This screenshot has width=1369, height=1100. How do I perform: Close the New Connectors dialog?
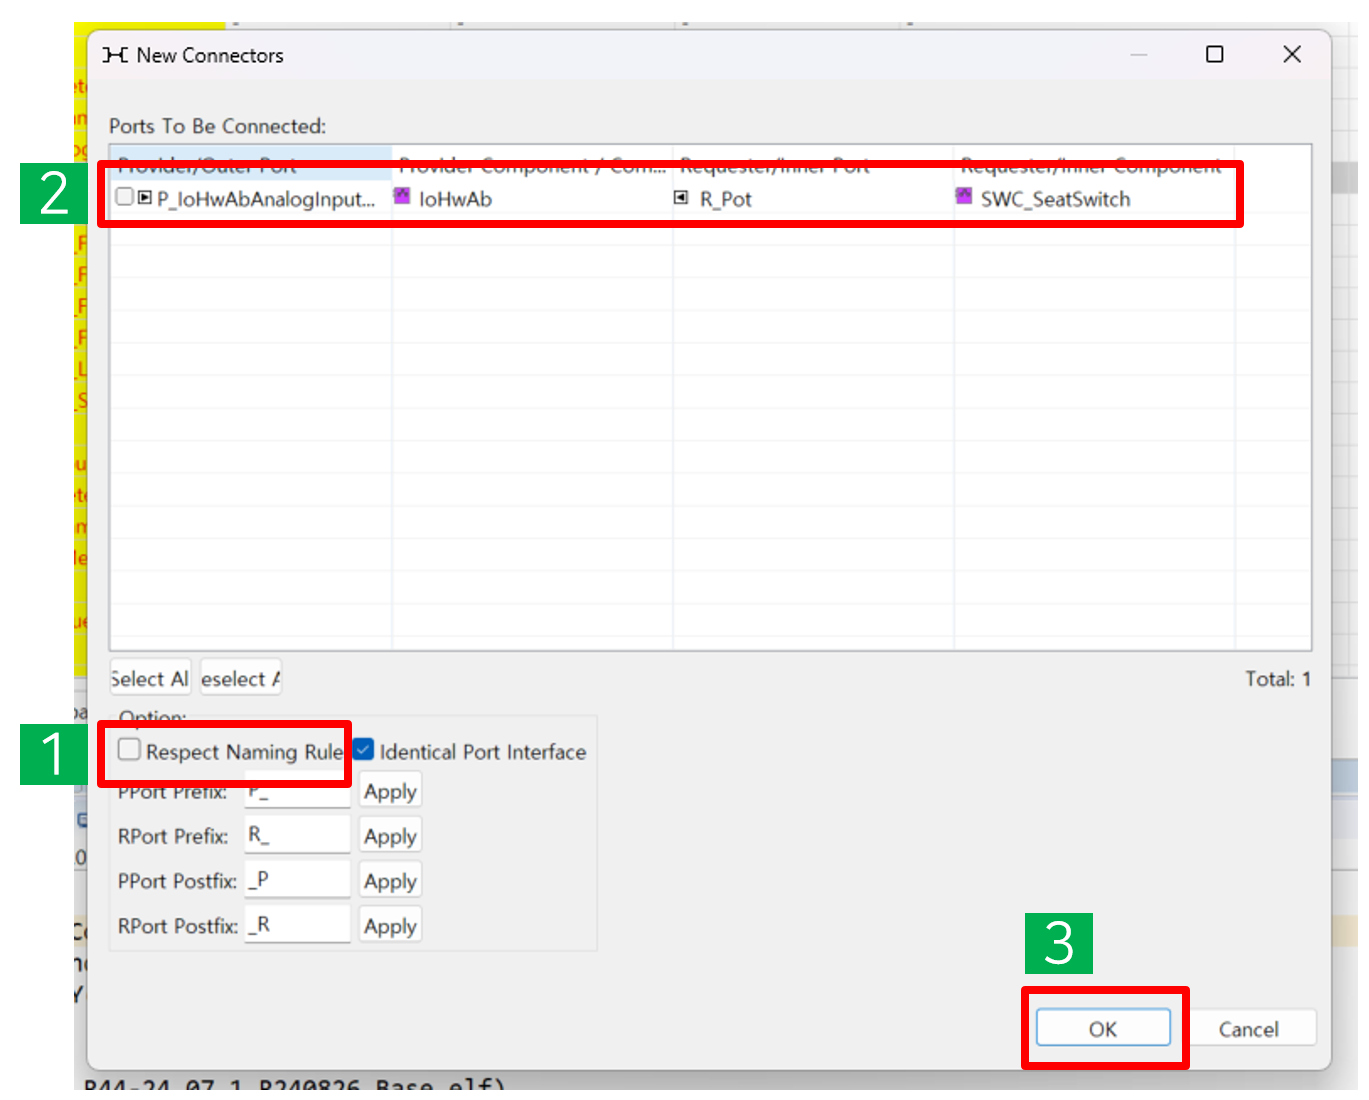[1292, 55]
